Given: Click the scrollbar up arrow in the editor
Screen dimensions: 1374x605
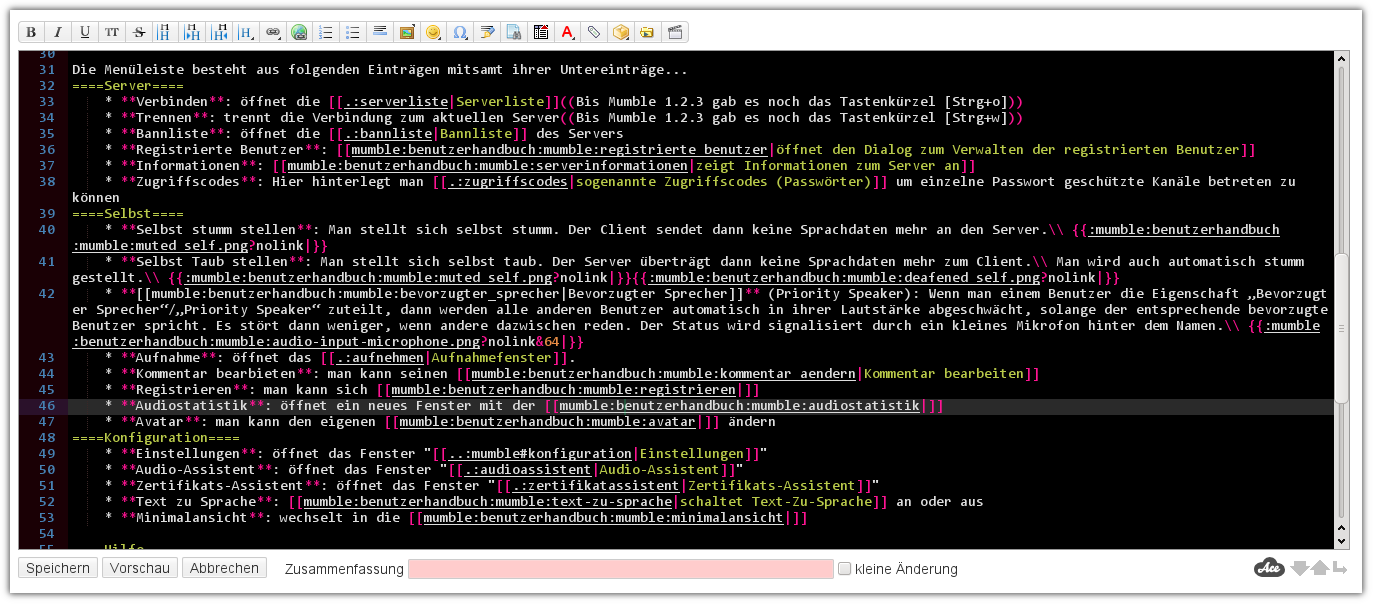Looking at the screenshot, I should [1342, 60].
